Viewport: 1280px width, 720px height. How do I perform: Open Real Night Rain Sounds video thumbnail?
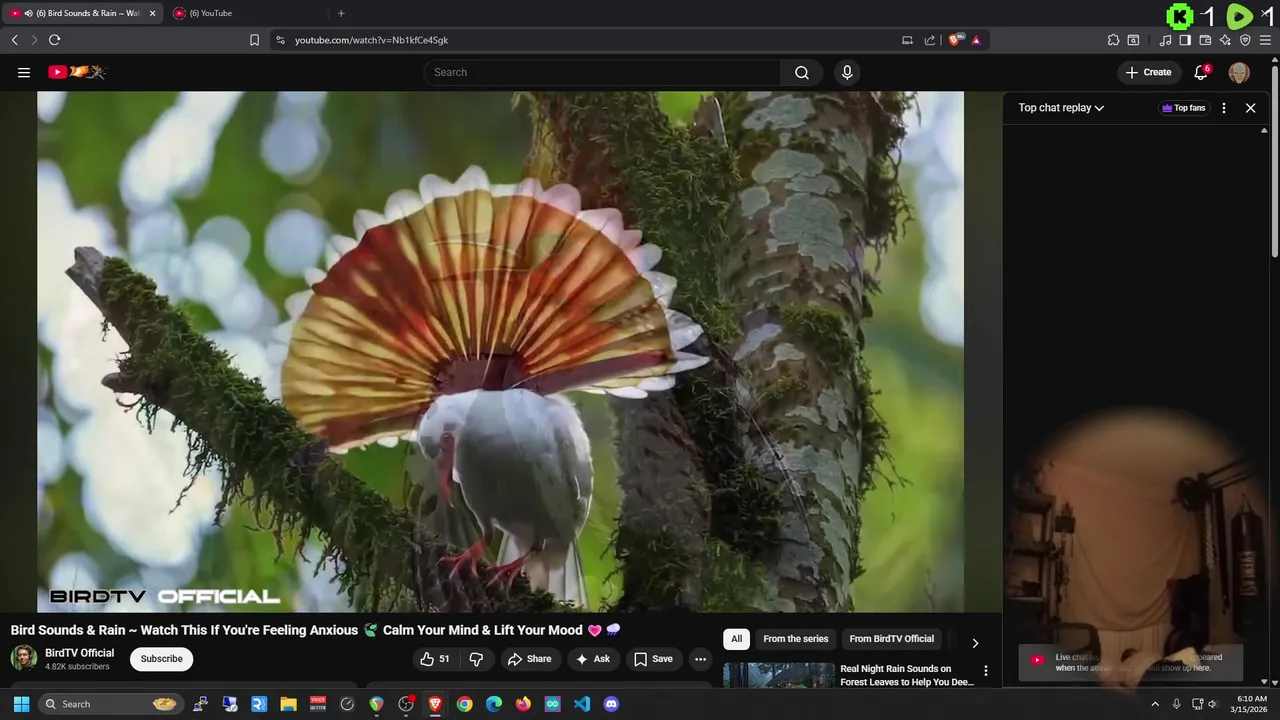coord(779,675)
